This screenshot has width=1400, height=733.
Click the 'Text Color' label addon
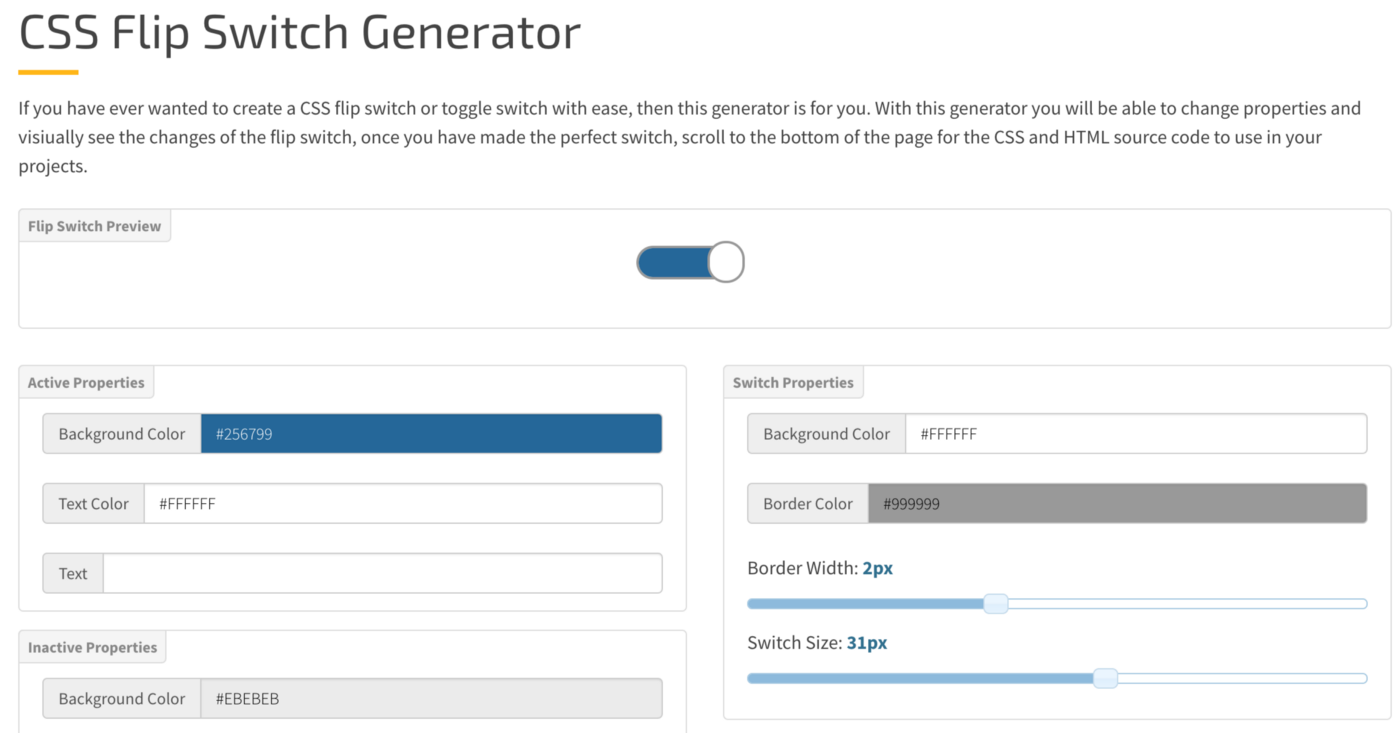[x=94, y=504]
